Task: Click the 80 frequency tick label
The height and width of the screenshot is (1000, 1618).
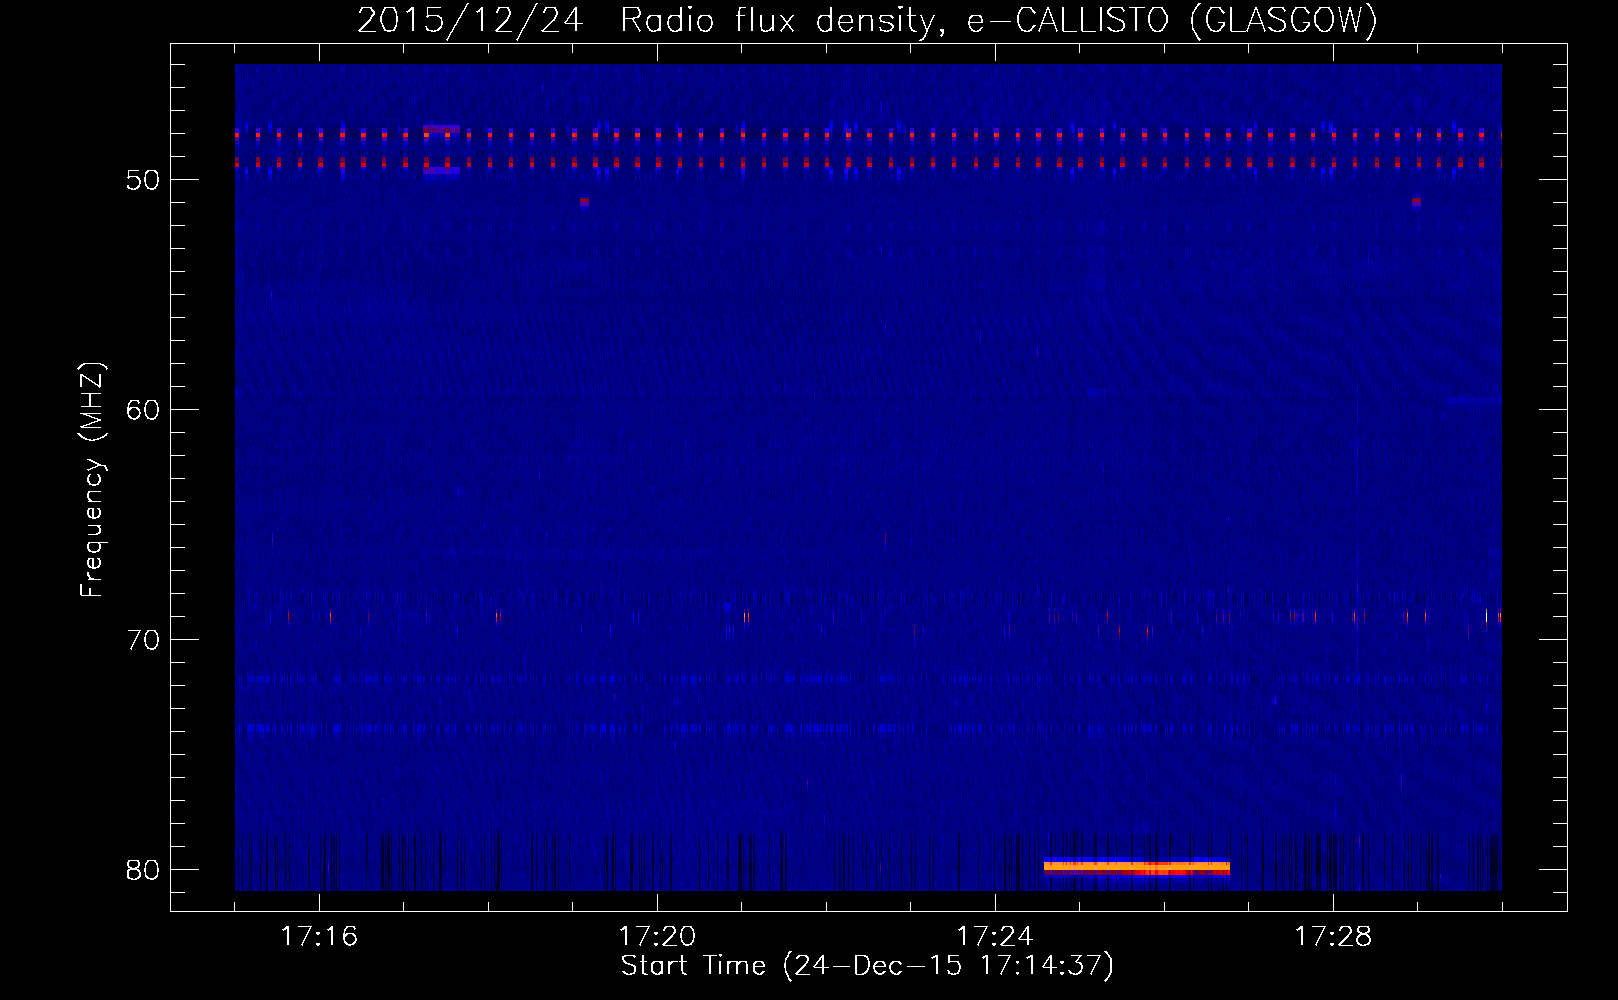Action: tap(143, 870)
